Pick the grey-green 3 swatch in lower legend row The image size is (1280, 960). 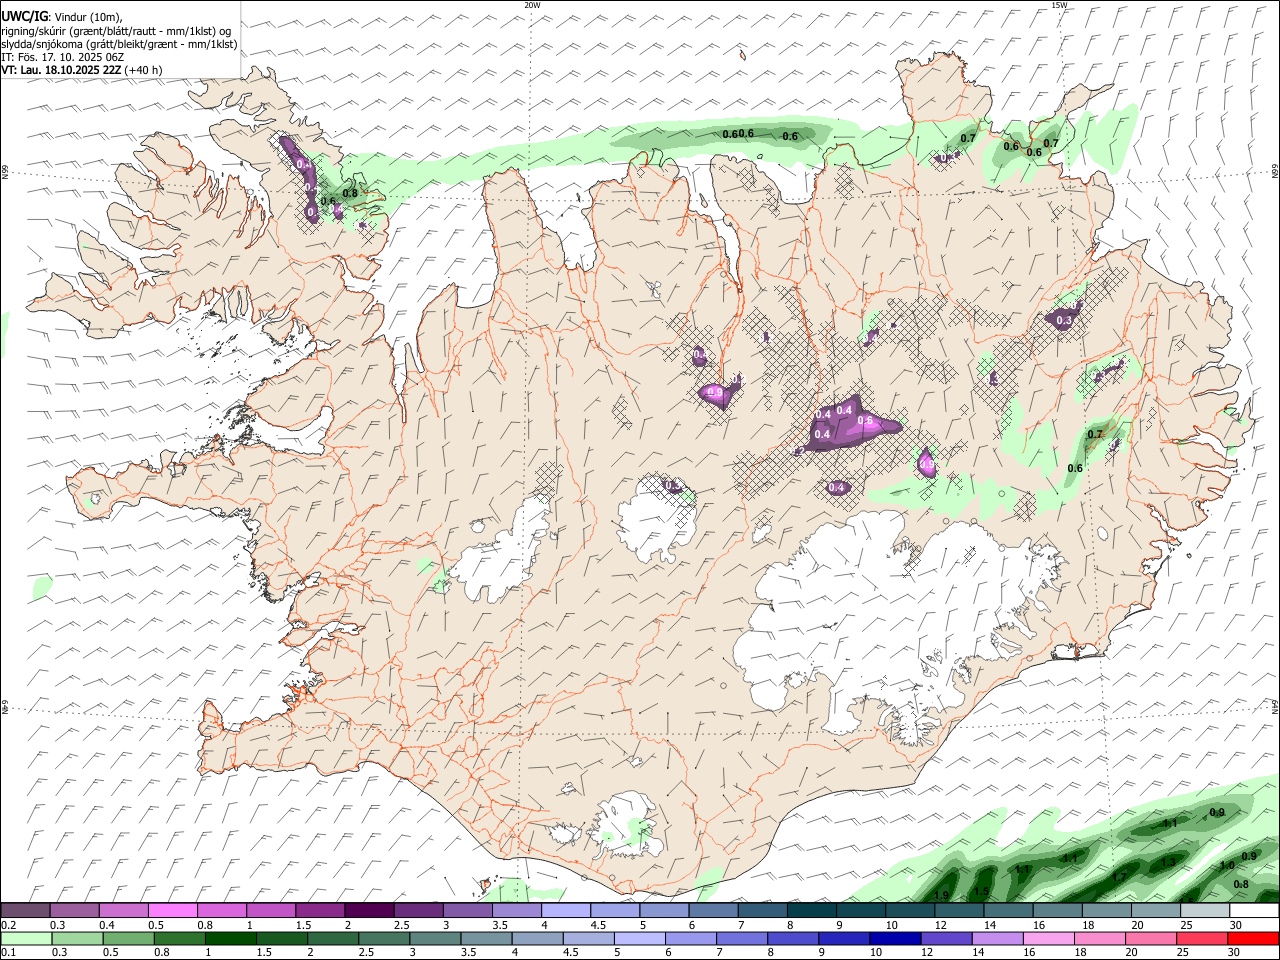tap(435, 938)
